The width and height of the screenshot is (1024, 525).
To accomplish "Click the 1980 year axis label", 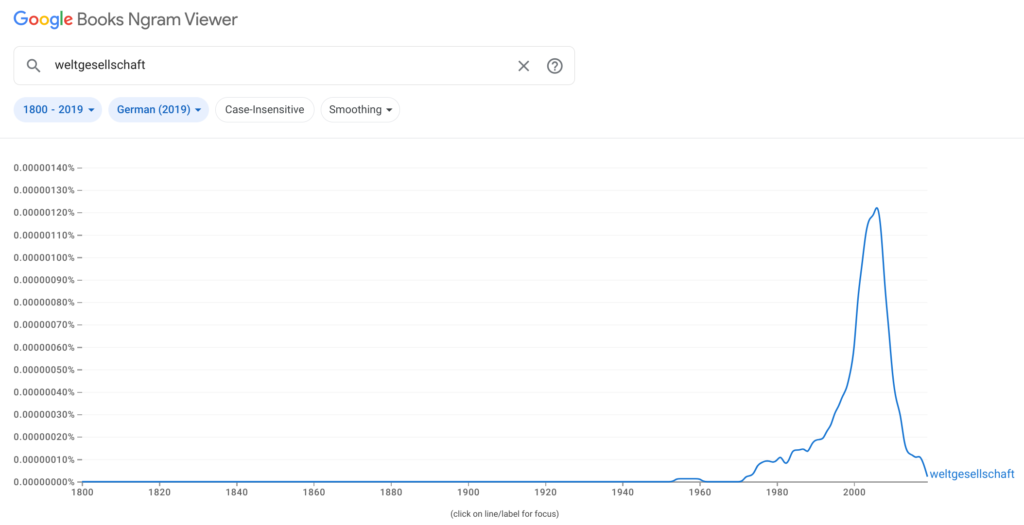I will pos(776,493).
